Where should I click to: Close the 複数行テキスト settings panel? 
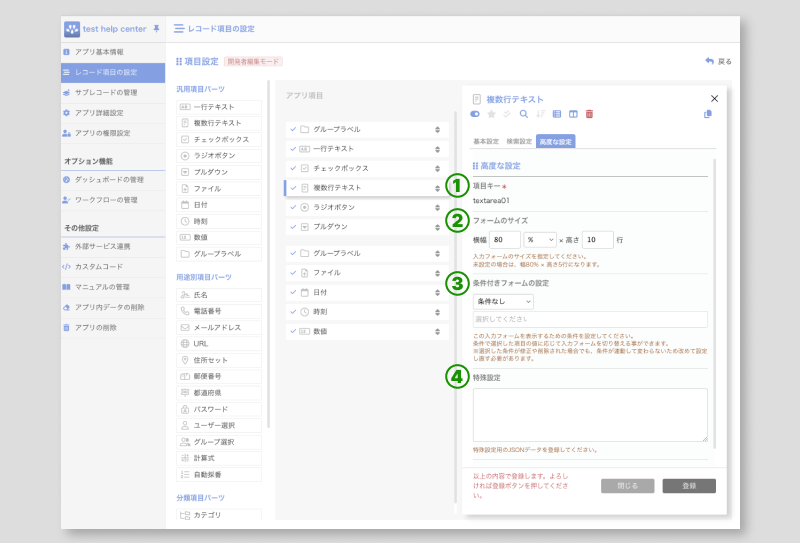[714, 98]
